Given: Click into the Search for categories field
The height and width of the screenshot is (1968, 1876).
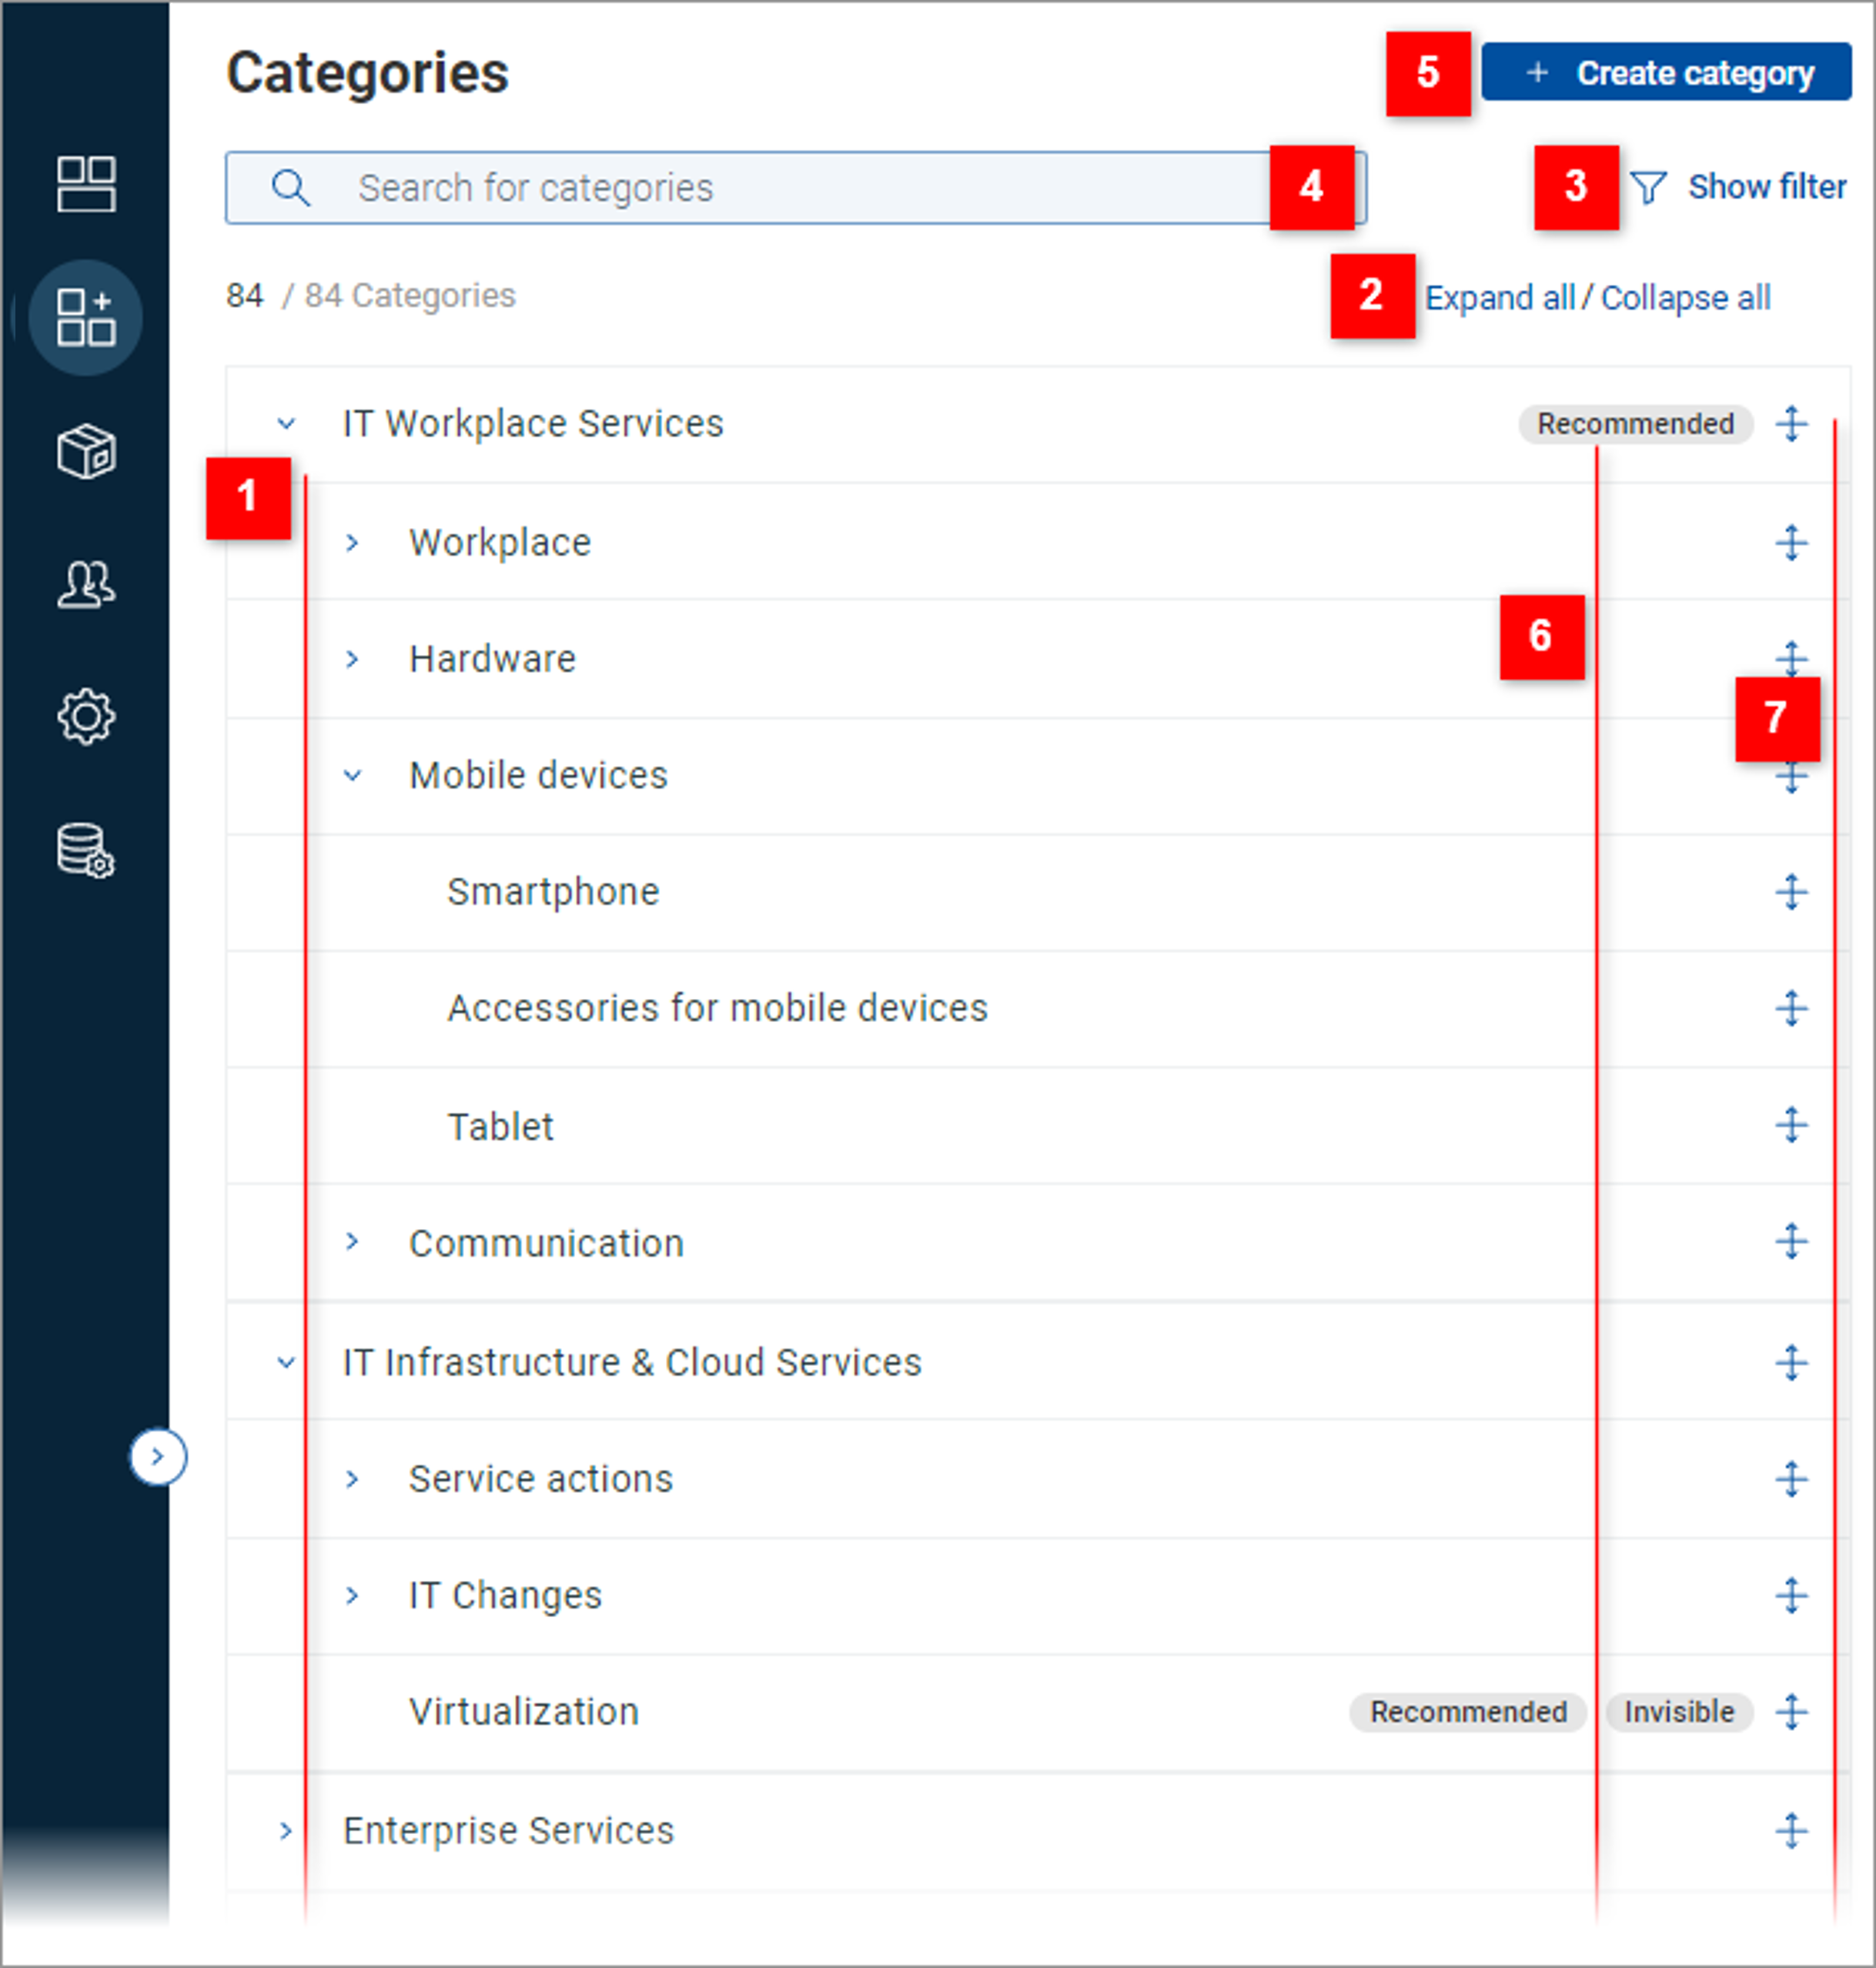Looking at the screenshot, I should coord(700,188).
